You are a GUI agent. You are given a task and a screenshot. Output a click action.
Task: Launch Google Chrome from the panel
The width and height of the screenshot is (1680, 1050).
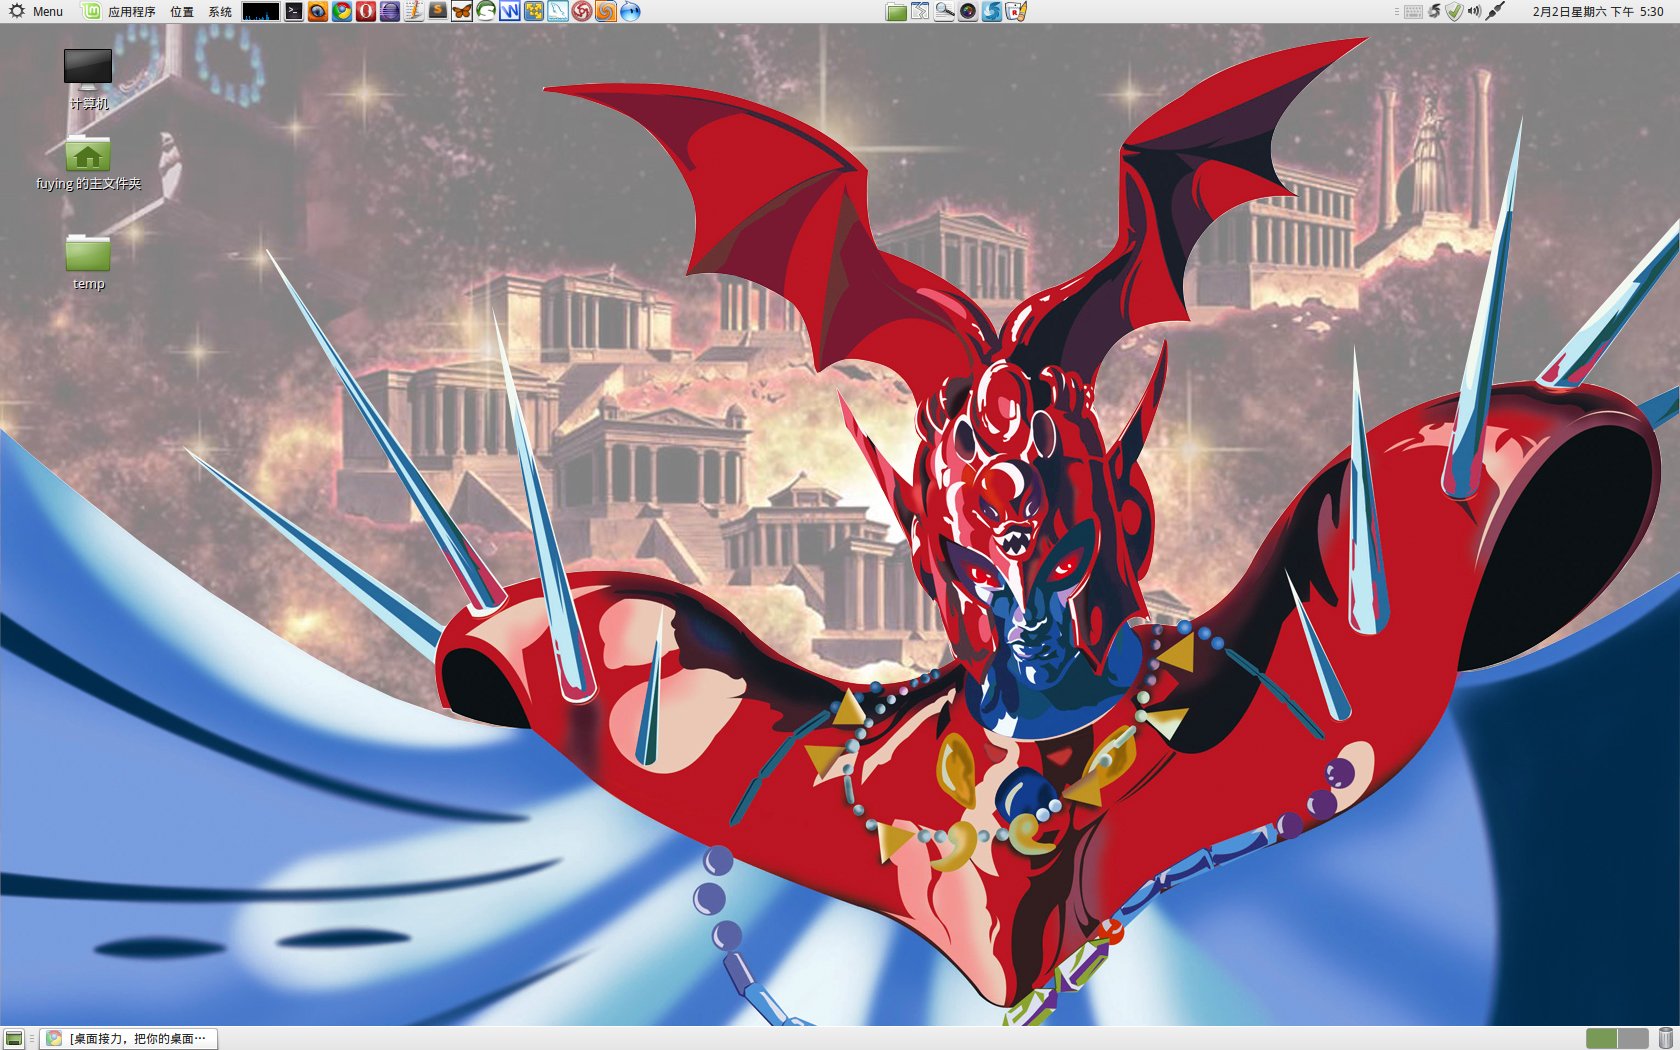(342, 11)
